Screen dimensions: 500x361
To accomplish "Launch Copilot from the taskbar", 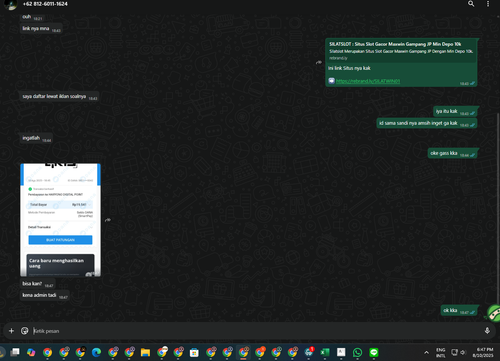I will coord(31,352).
